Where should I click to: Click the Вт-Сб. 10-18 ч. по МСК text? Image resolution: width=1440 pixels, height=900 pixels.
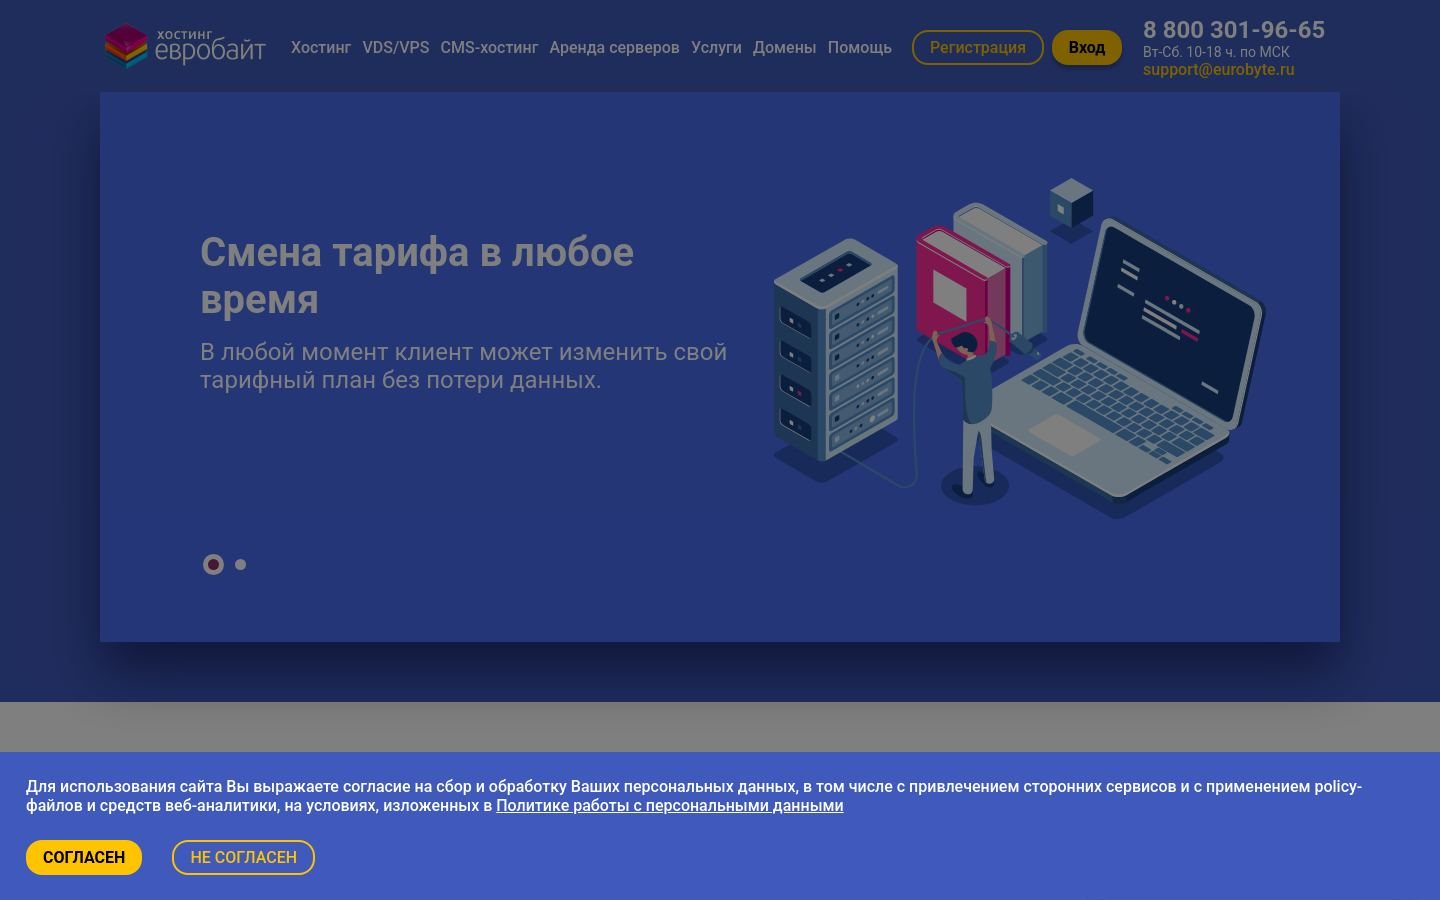tap(1216, 52)
